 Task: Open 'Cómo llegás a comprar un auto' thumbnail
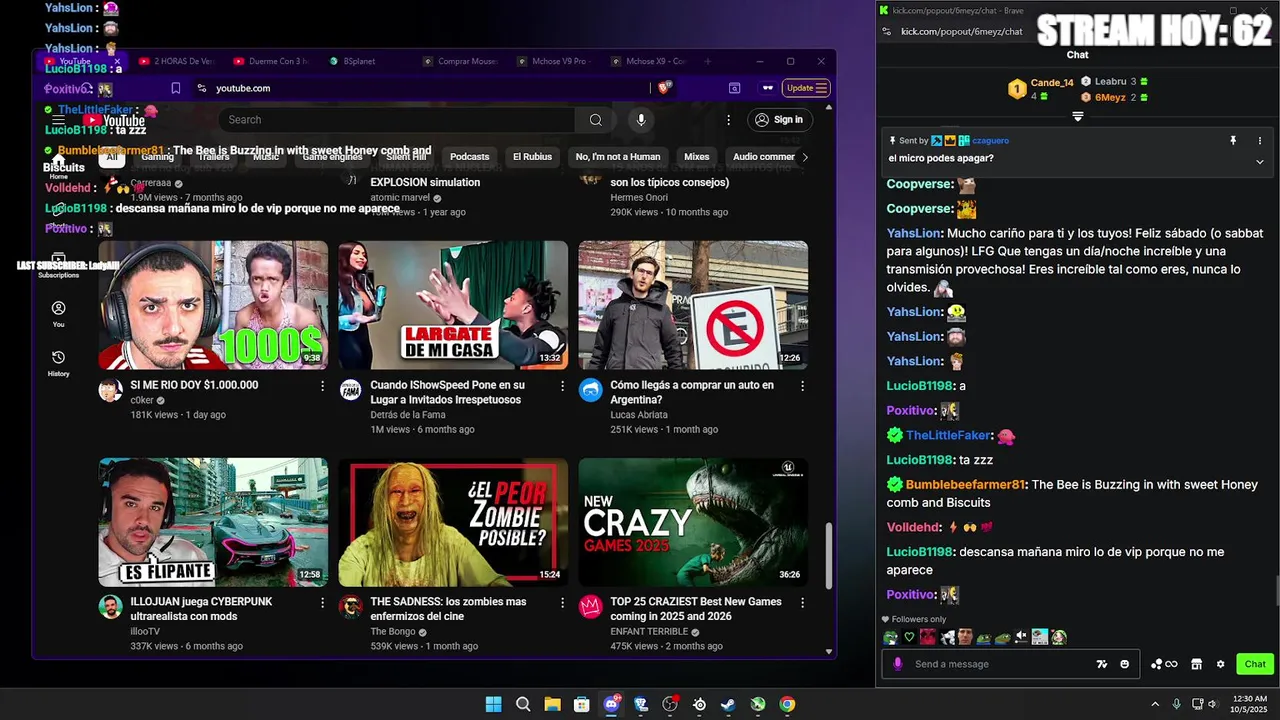[x=693, y=305]
